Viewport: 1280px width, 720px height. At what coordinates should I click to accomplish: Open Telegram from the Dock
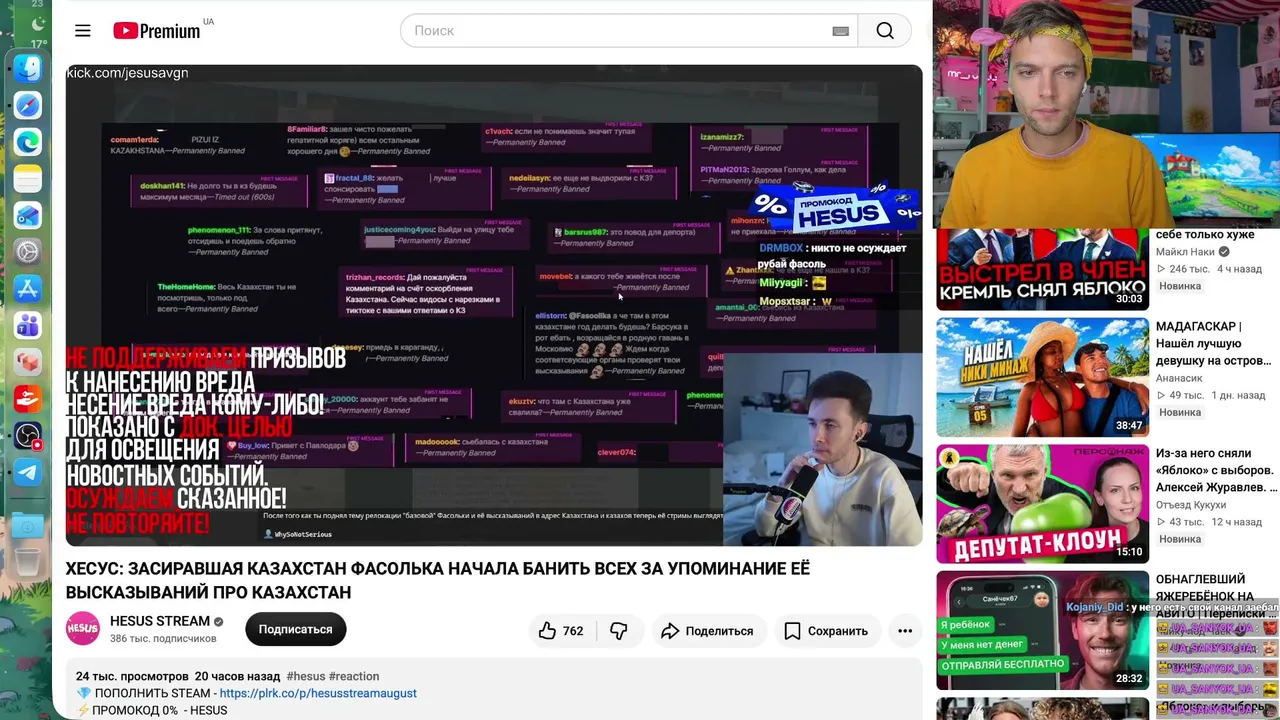(27, 472)
